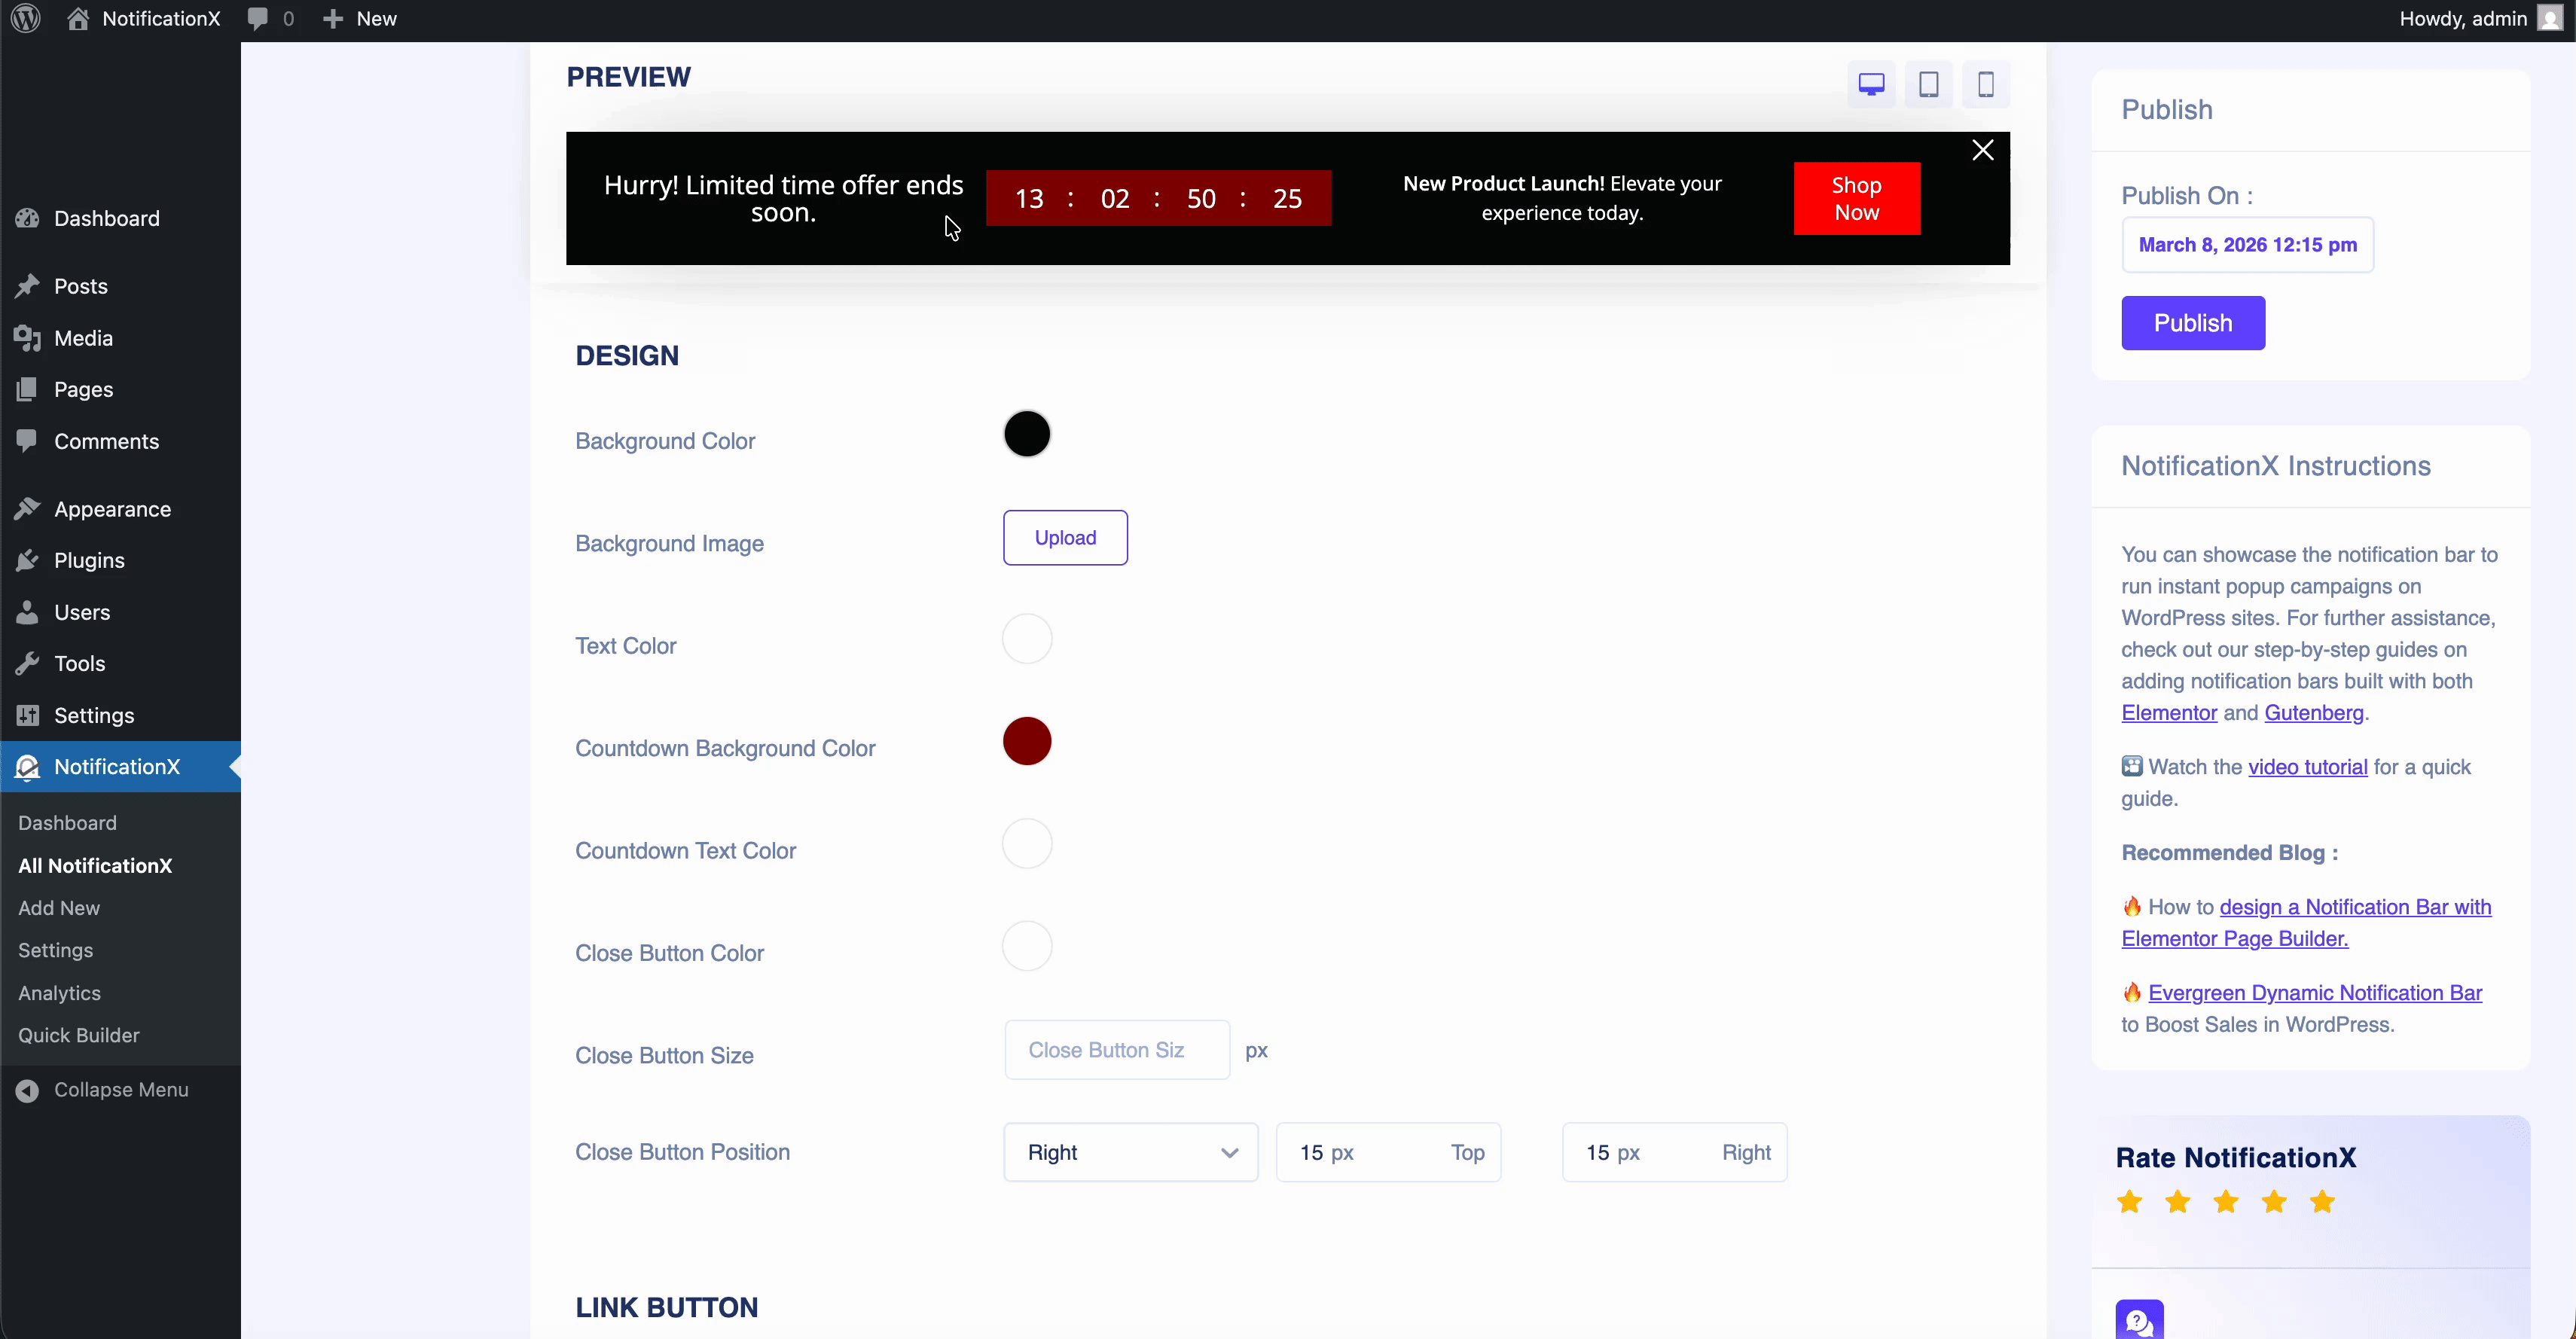Expand the NotificationX submenu arrow
The image size is (2576, 1339).
[x=233, y=767]
